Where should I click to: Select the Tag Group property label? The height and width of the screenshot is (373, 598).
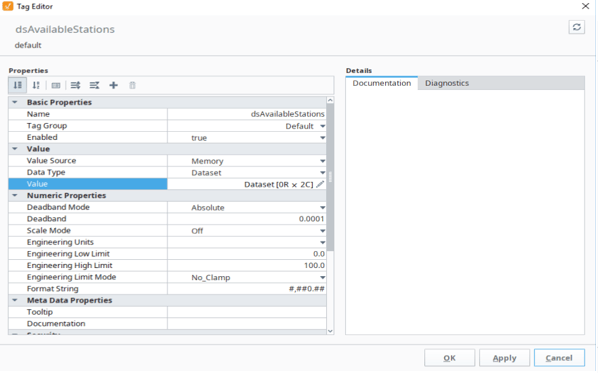(x=47, y=126)
